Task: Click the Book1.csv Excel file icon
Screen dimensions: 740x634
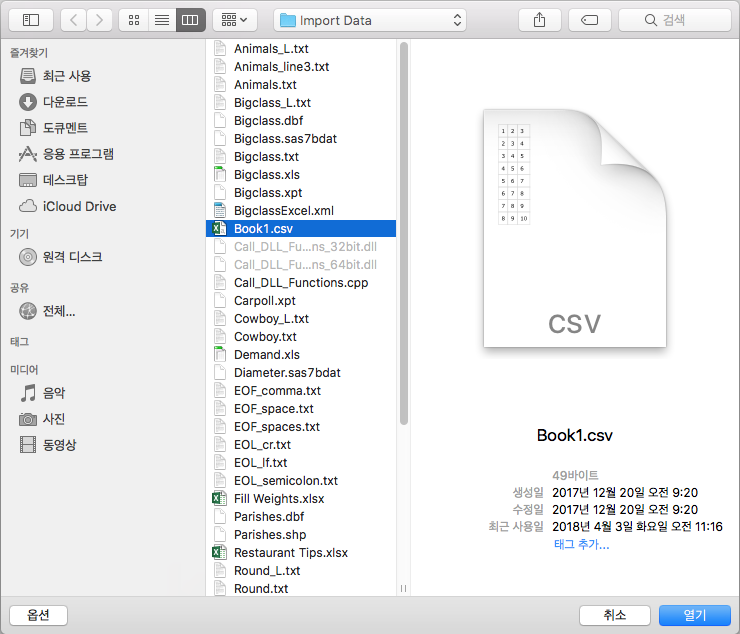Action: coord(219,228)
